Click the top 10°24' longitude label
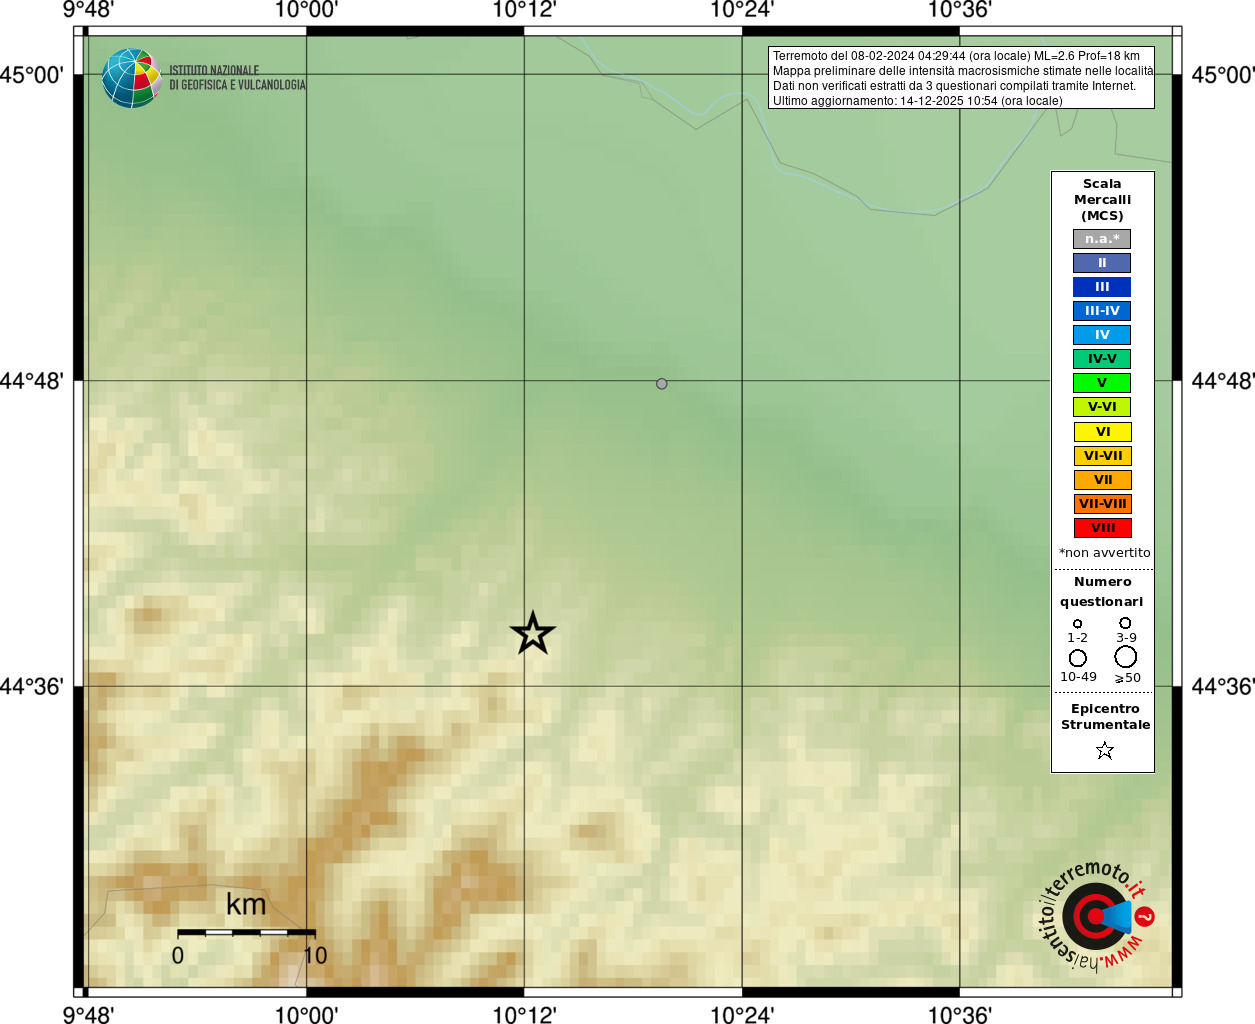This screenshot has height=1024, width=1255. [x=742, y=10]
